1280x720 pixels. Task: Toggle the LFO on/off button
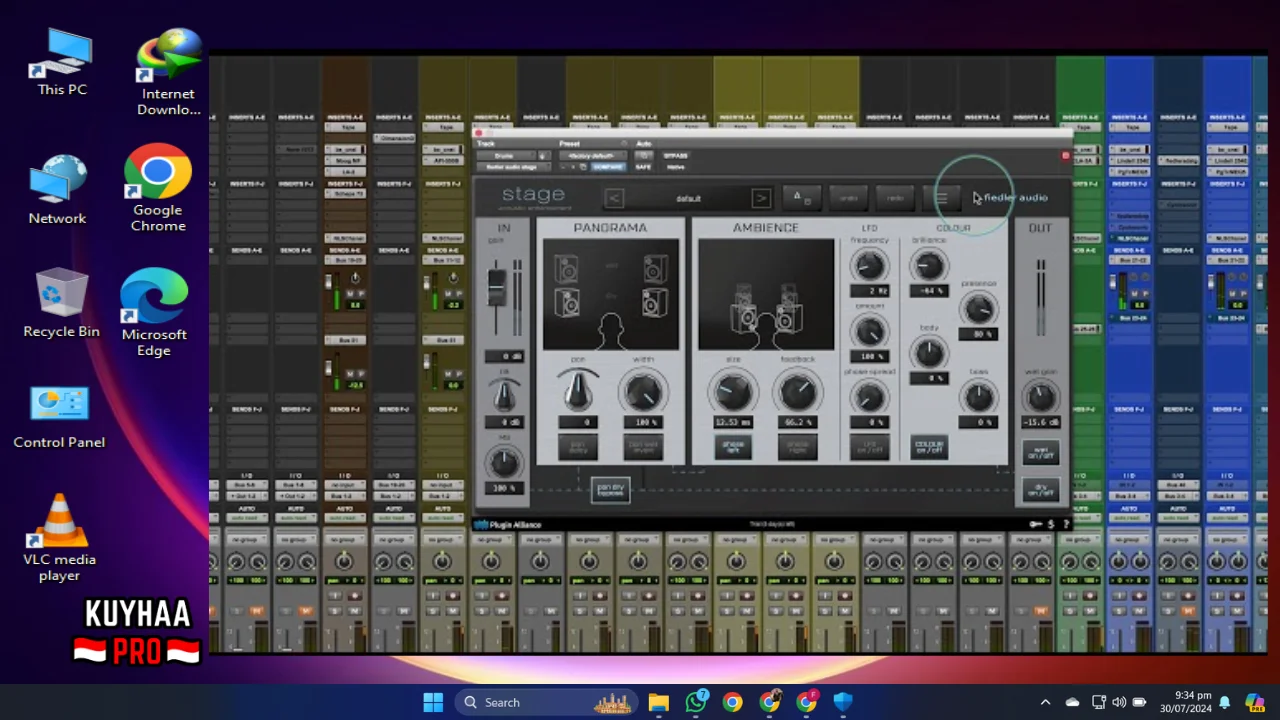pyautogui.click(x=869, y=447)
